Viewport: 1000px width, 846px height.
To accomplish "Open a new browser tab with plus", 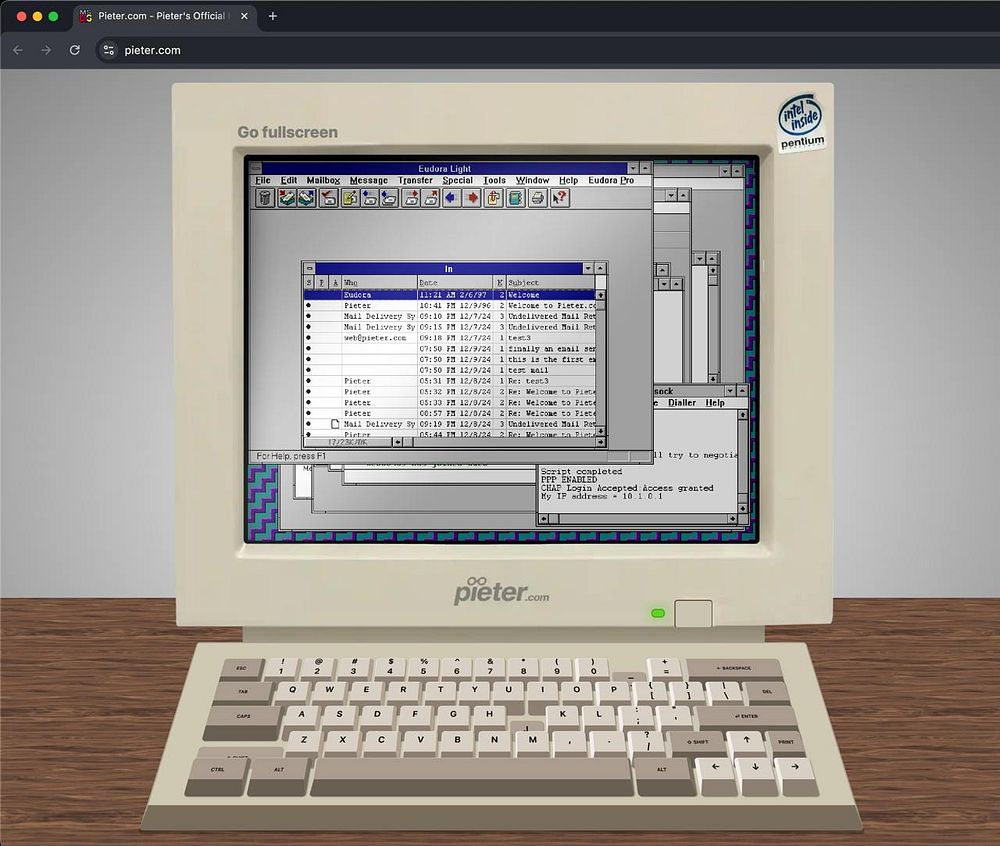I will coord(272,16).
